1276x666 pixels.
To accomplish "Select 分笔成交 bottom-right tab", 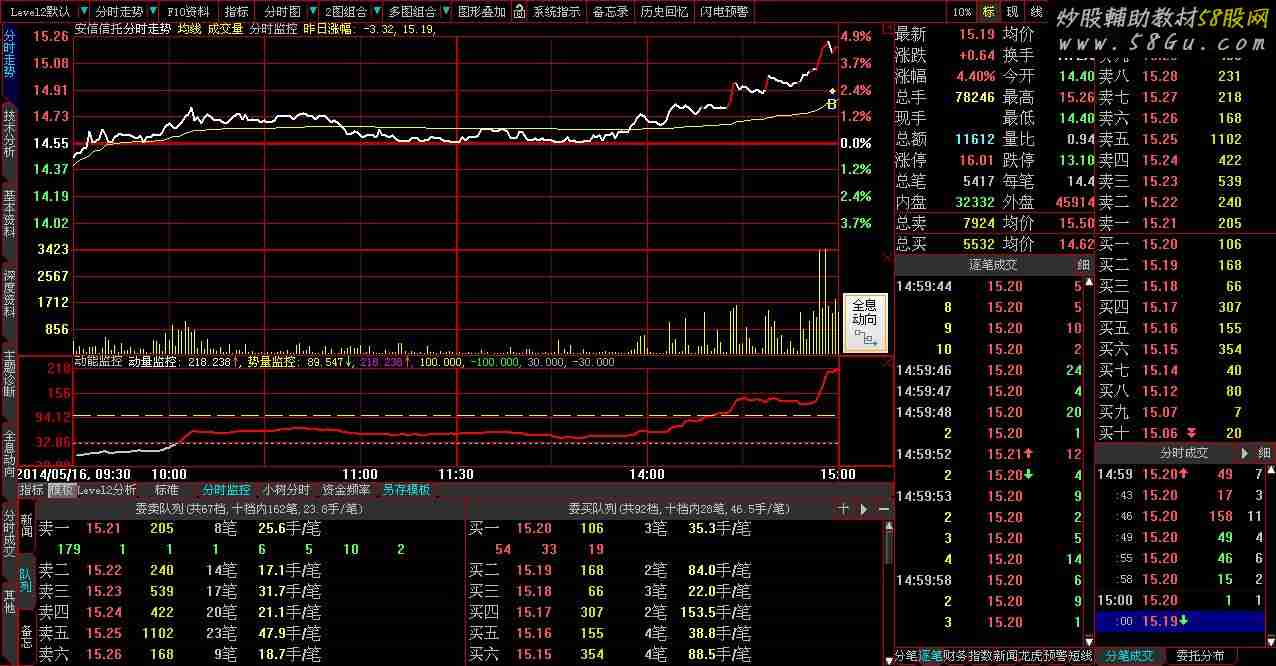I will point(1127,657).
